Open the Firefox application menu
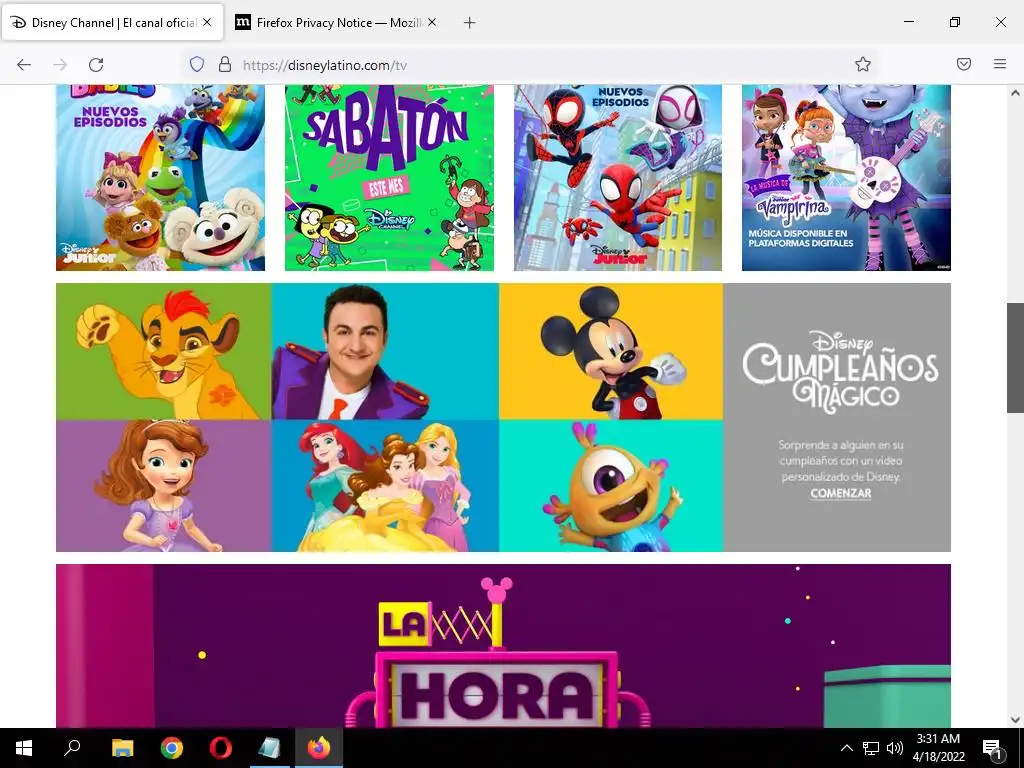The image size is (1024, 768). click(1000, 64)
